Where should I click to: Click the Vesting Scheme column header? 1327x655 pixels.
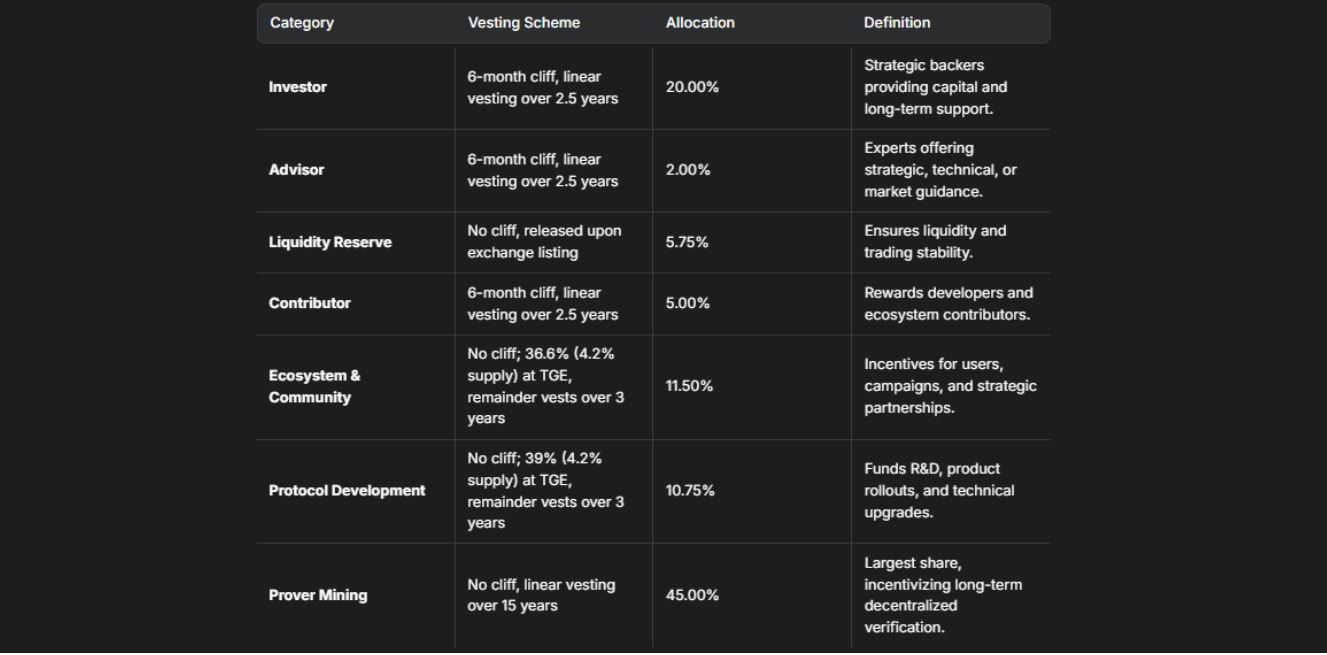point(523,23)
